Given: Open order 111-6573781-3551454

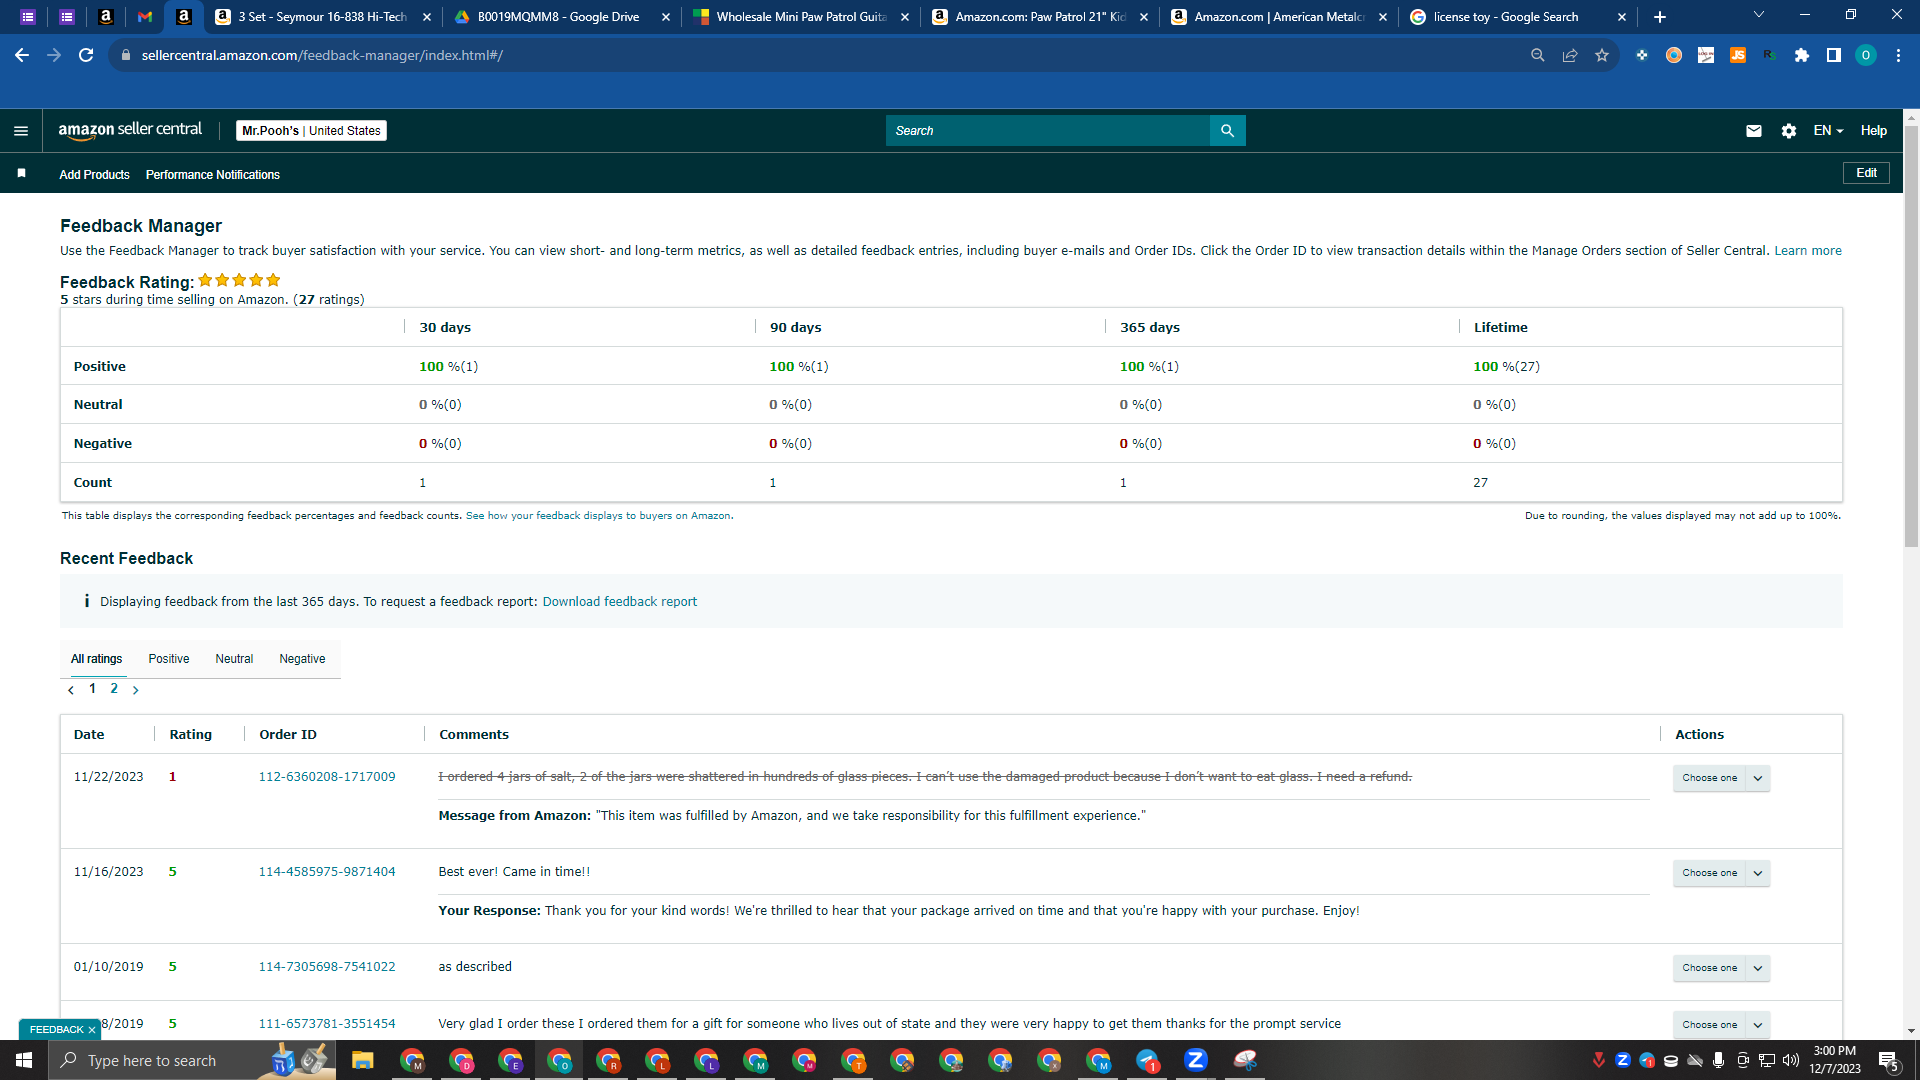Looking at the screenshot, I should (327, 1024).
